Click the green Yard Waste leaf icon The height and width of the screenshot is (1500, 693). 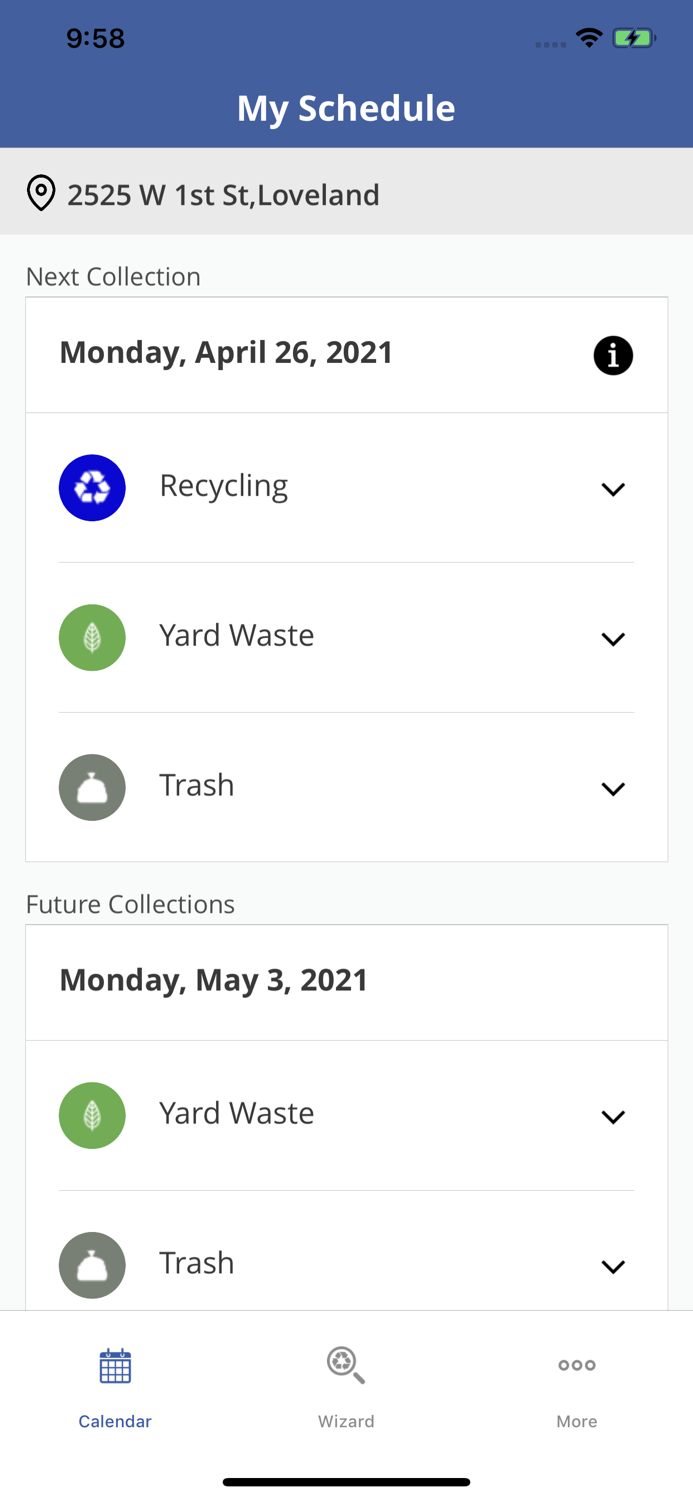tap(92, 637)
